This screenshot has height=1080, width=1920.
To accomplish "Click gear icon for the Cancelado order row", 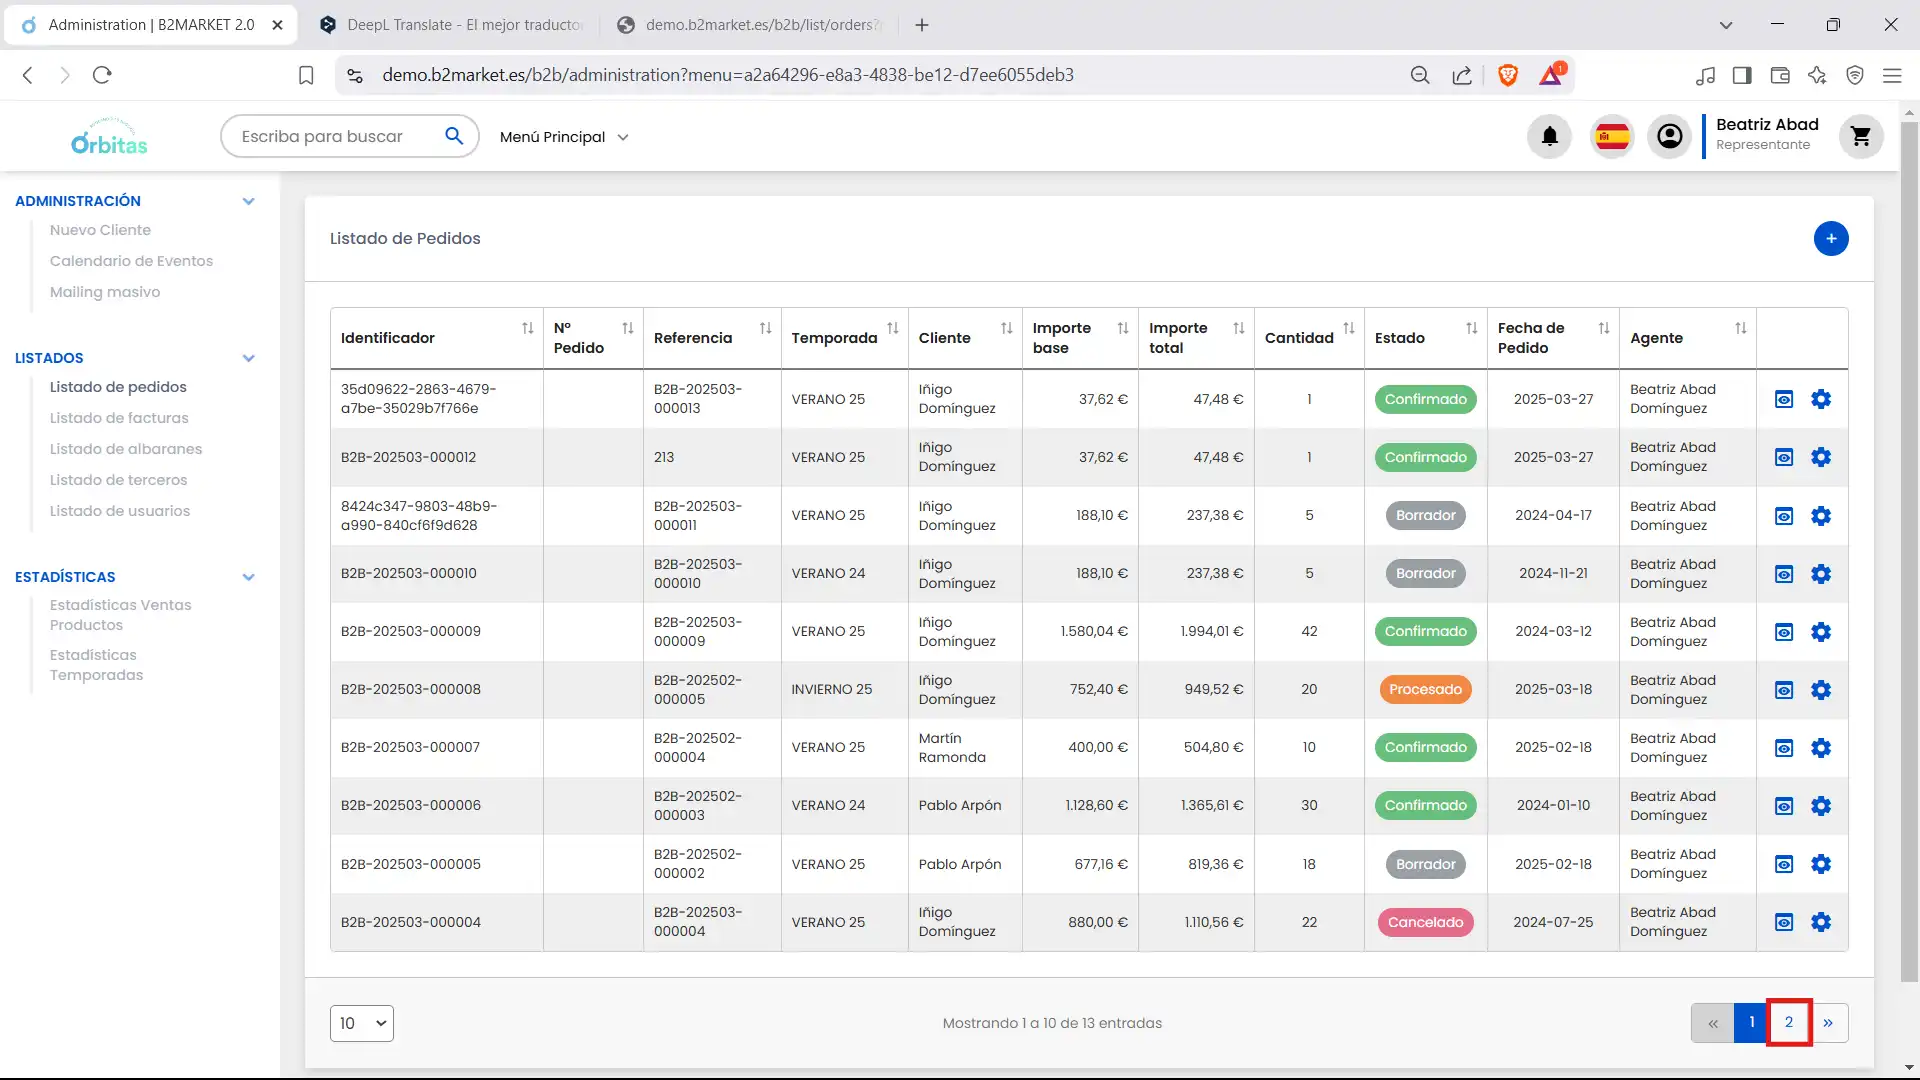I will pyautogui.click(x=1820, y=922).
